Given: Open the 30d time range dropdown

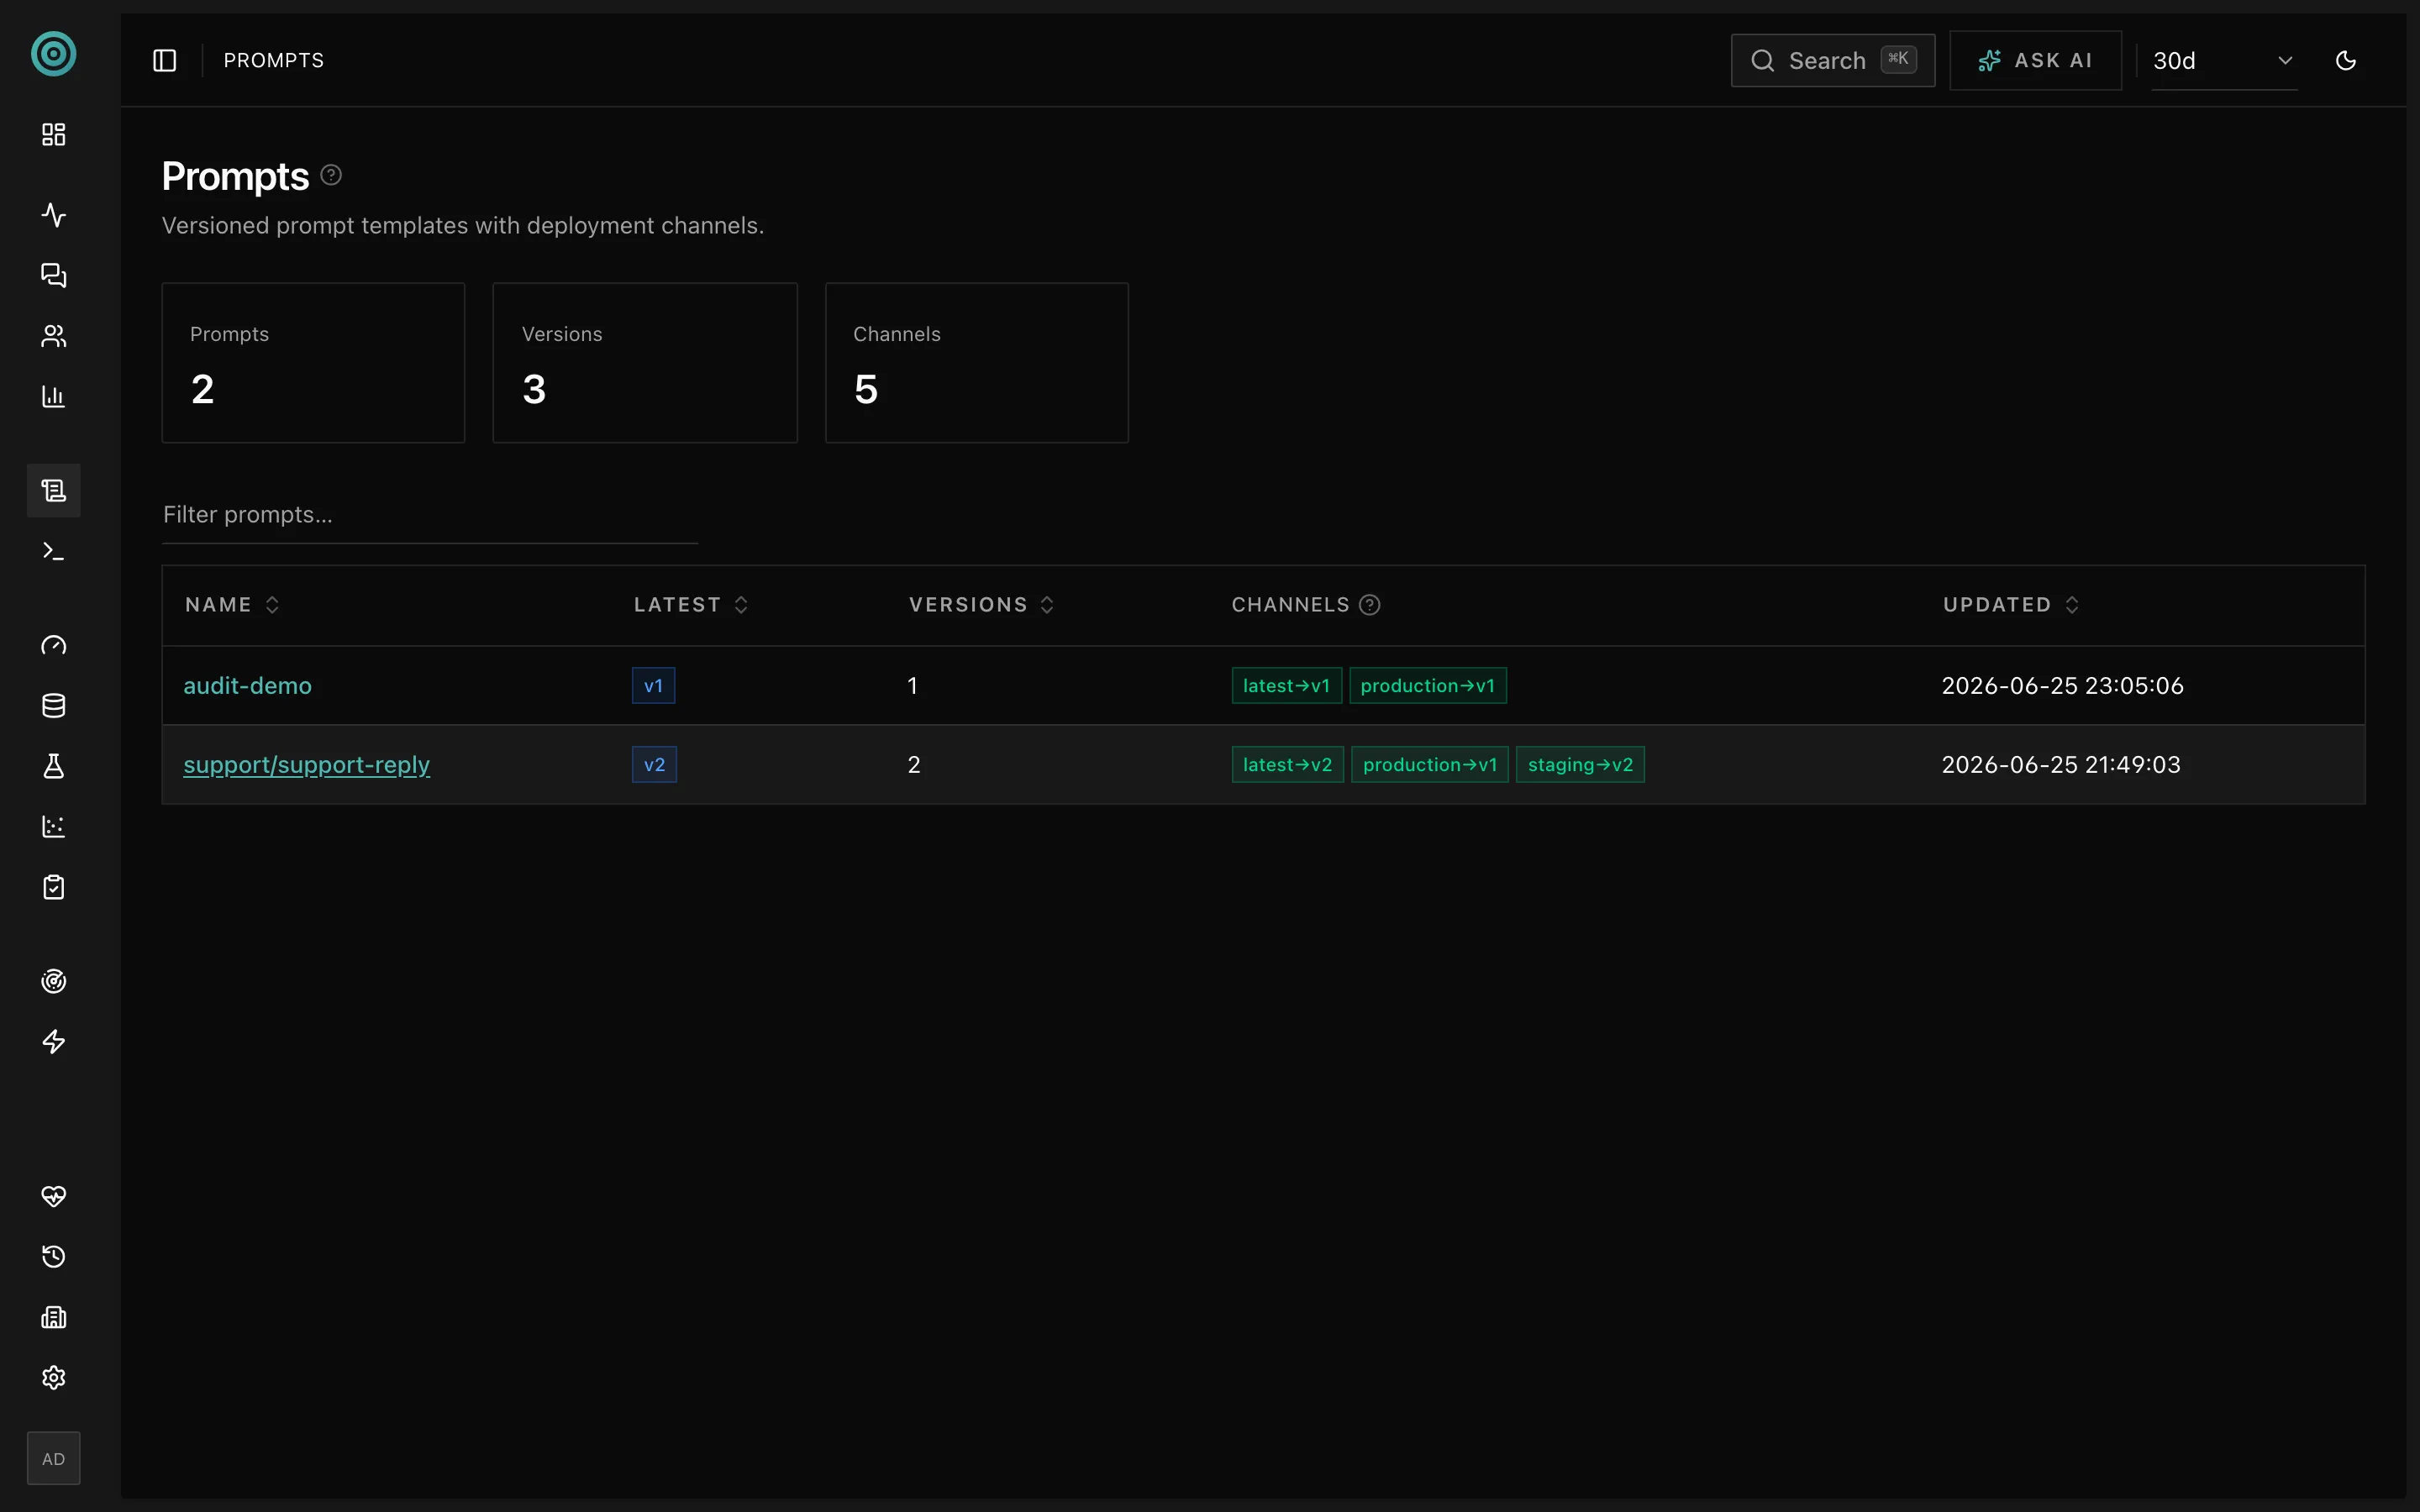Looking at the screenshot, I should pos(2224,61).
